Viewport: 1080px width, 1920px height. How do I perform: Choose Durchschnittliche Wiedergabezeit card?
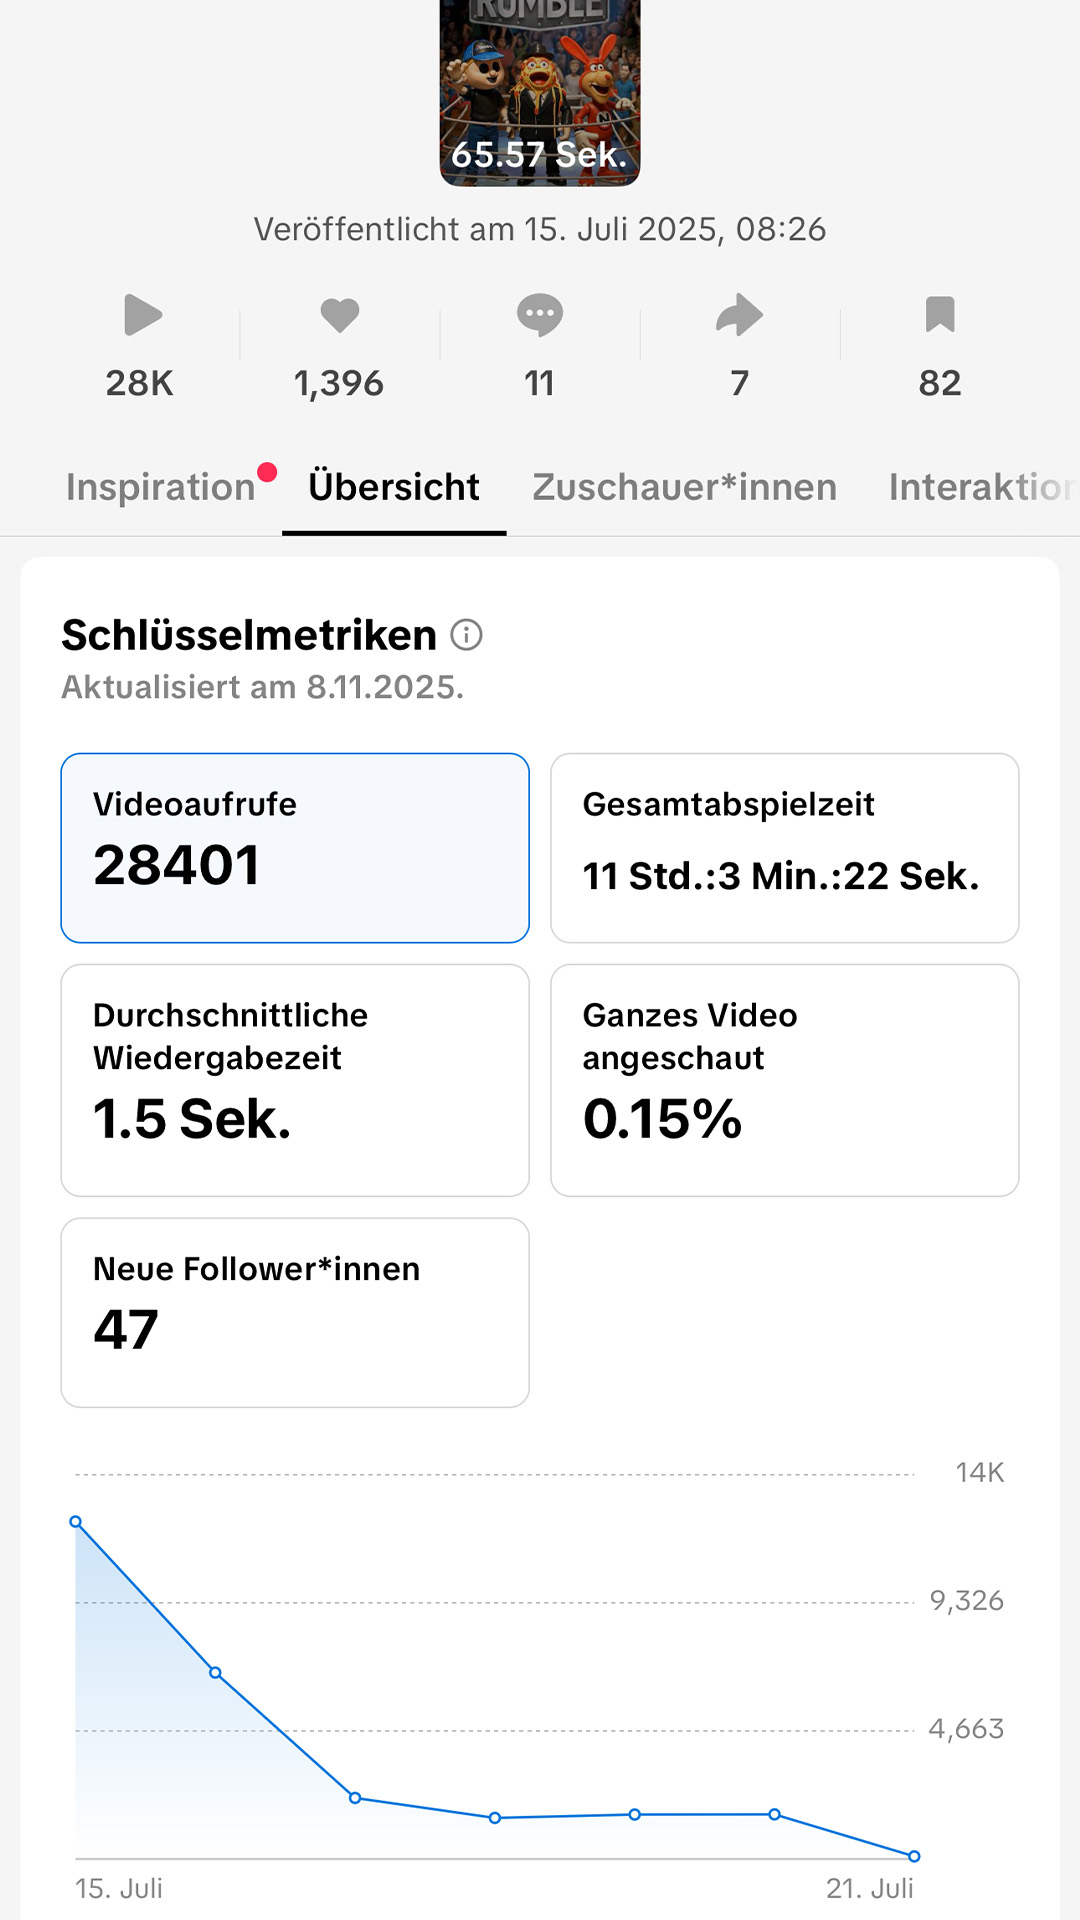pos(295,1080)
